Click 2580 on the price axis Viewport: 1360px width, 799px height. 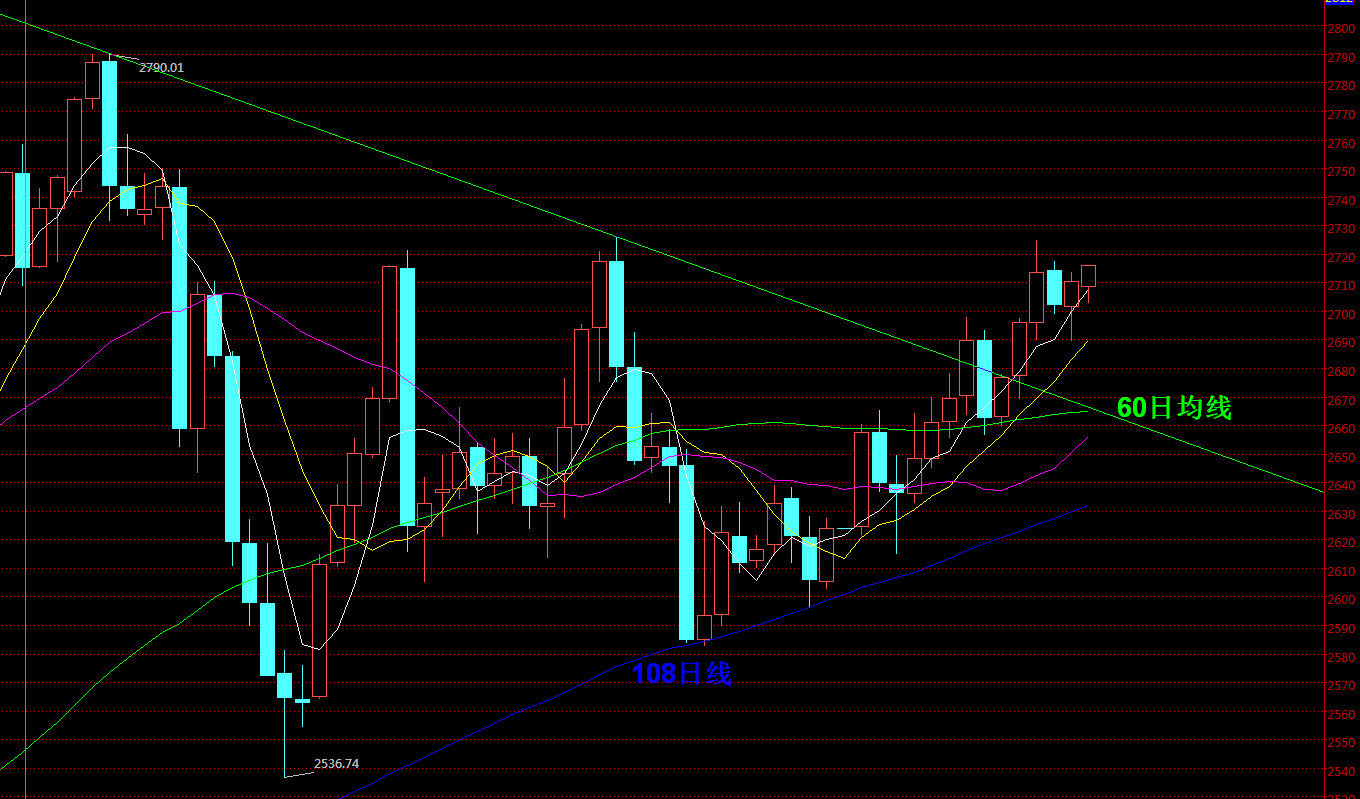(x=1341, y=656)
